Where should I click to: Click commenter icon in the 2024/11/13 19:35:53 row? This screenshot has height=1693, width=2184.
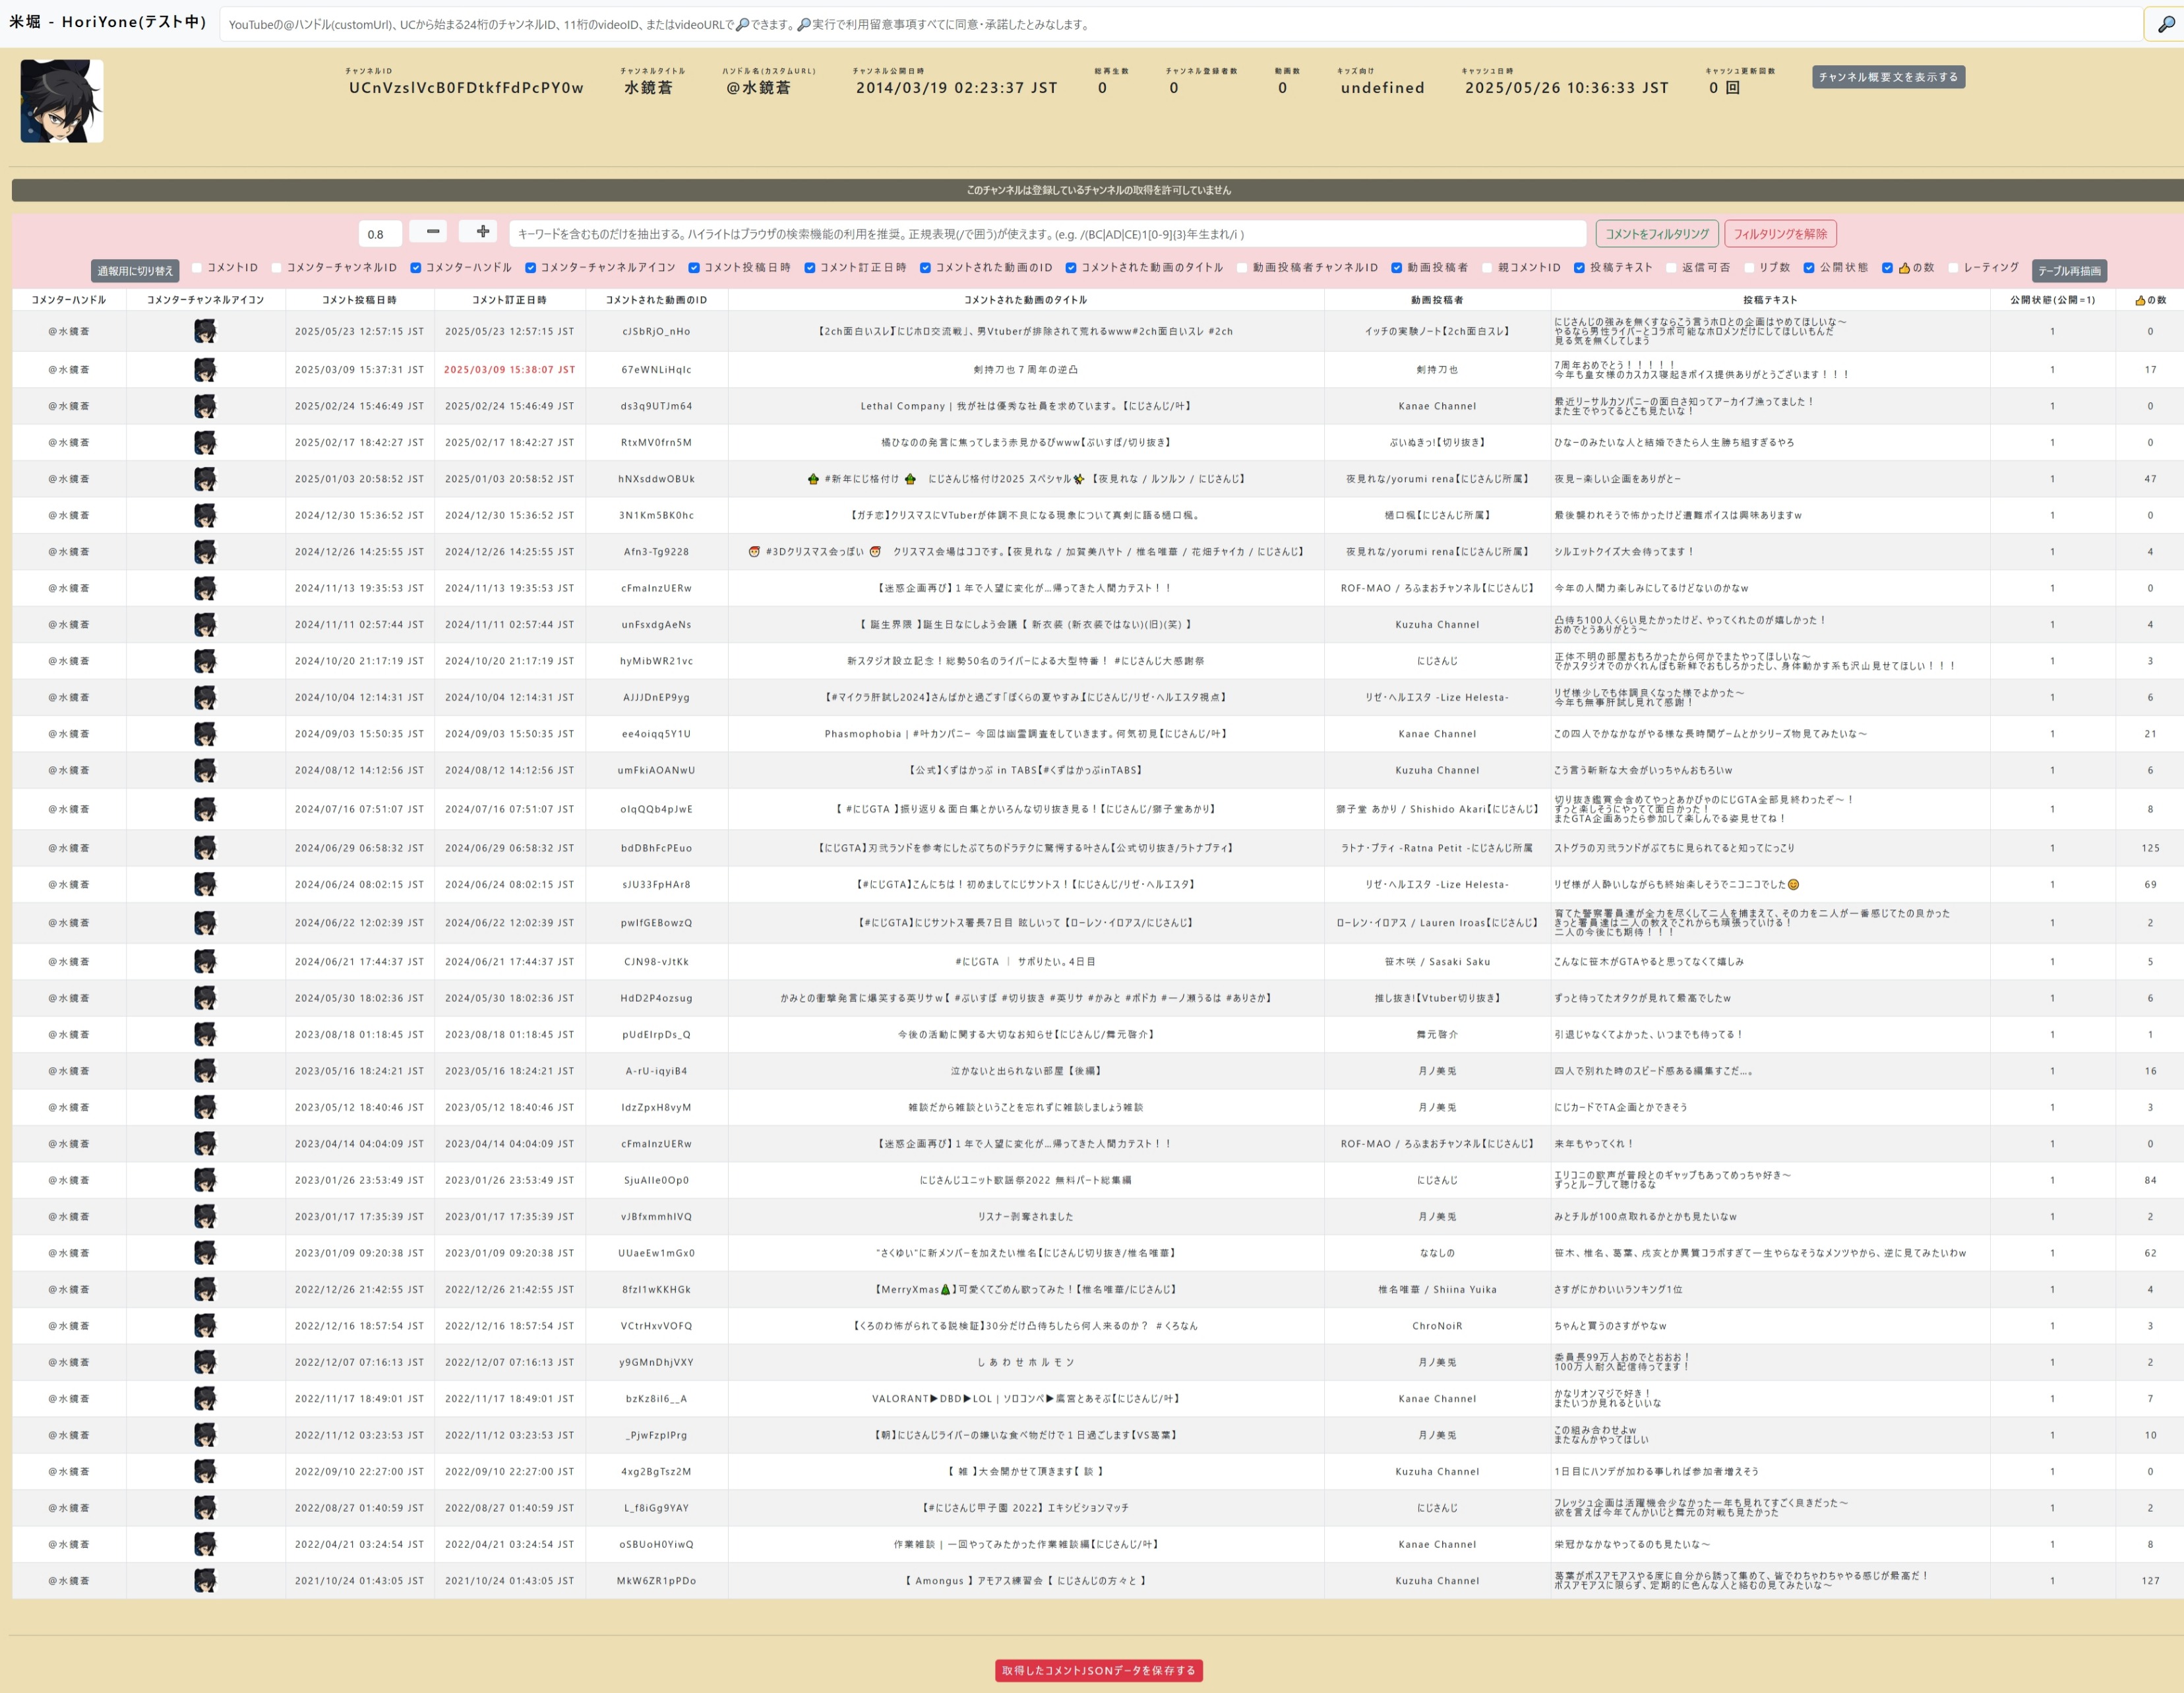point(205,588)
